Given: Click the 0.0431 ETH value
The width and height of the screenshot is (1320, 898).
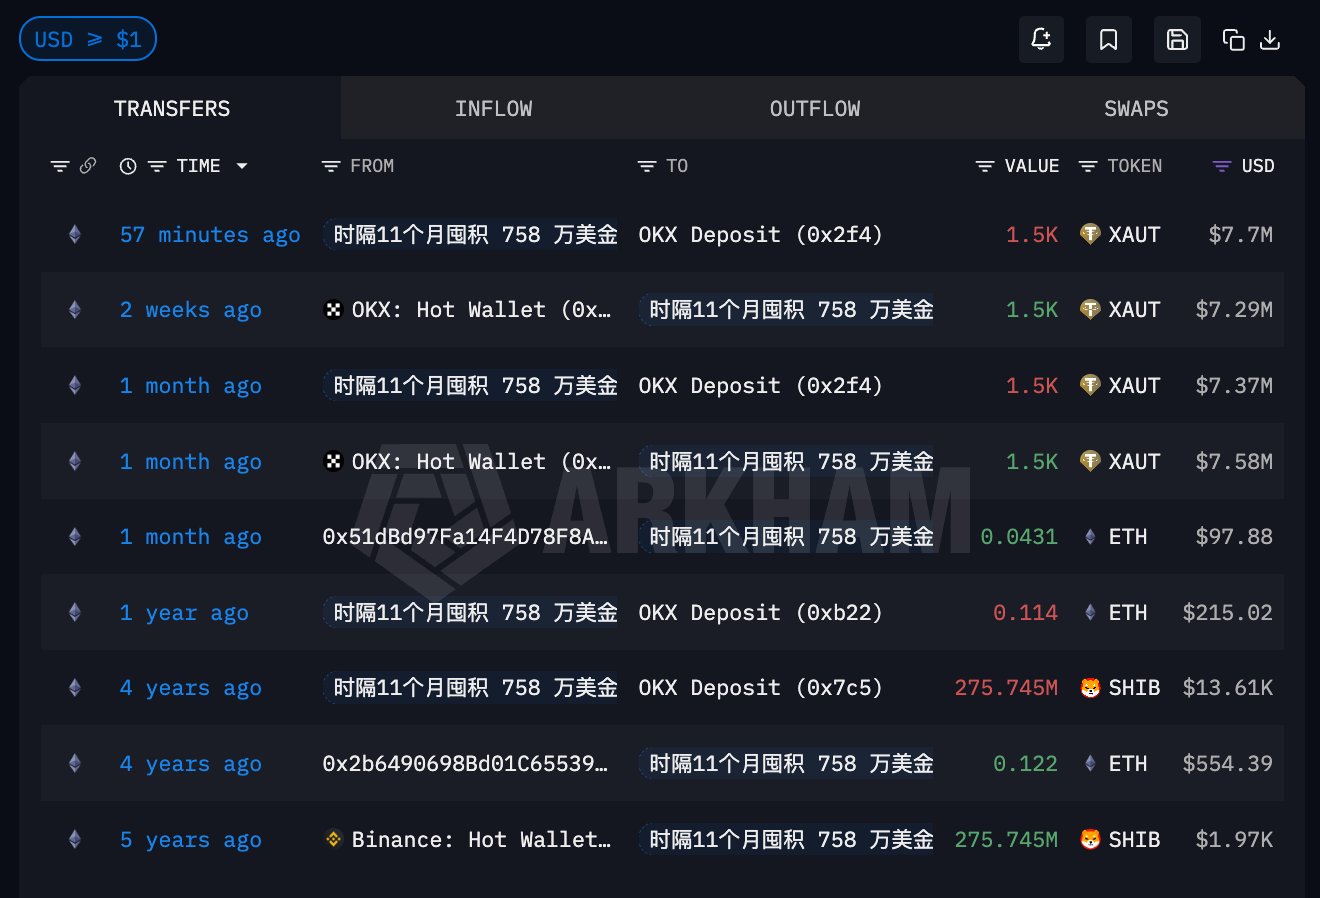Looking at the screenshot, I should pyautogui.click(x=1019, y=537).
